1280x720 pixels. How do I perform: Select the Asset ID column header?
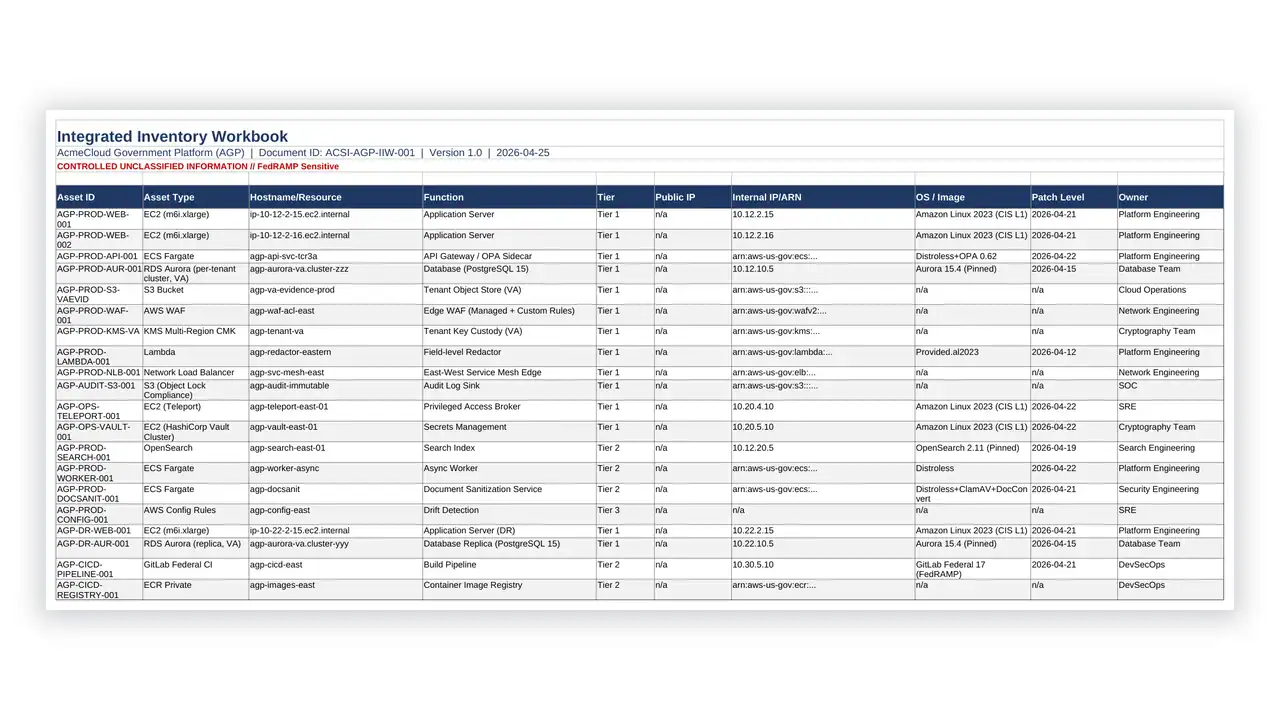click(x=99, y=197)
